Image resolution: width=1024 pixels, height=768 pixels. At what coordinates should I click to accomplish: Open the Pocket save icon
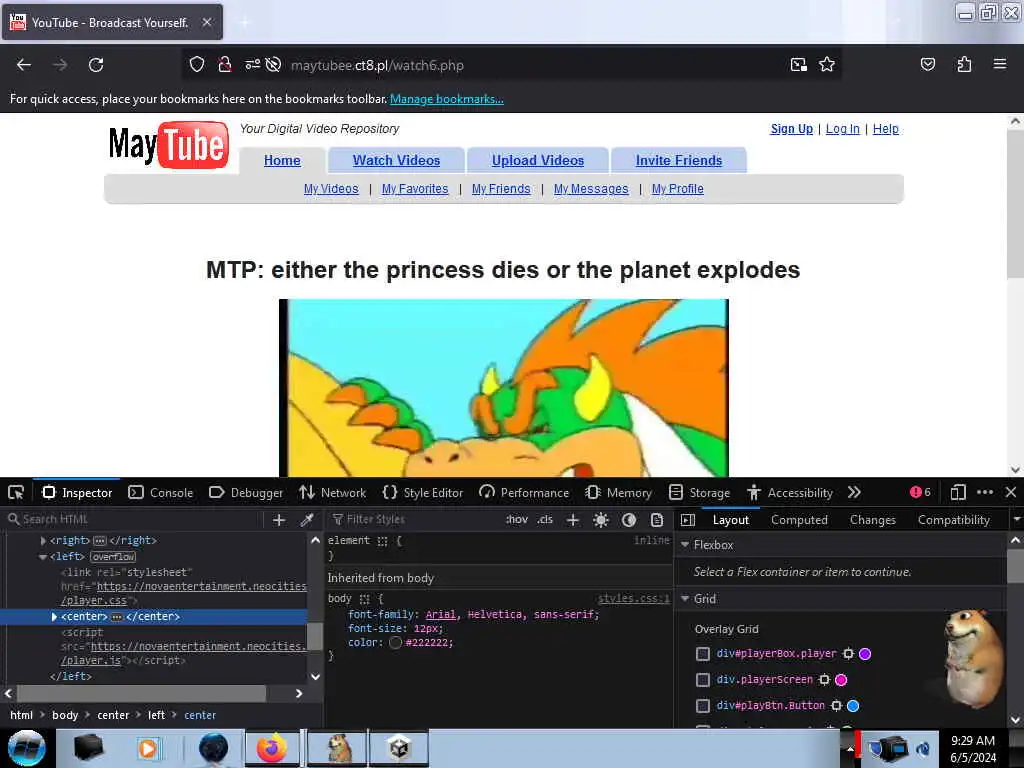coord(928,65)
